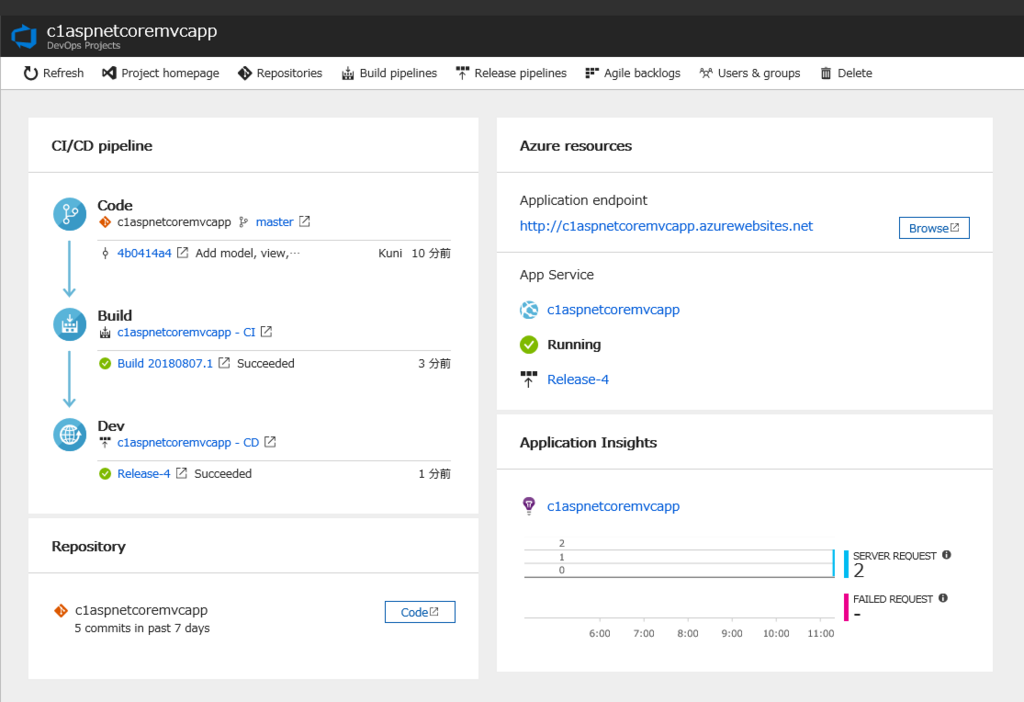Open Build pipelines in toolbar
This screenshot has width=1024, height=702.
pos(389,73)
